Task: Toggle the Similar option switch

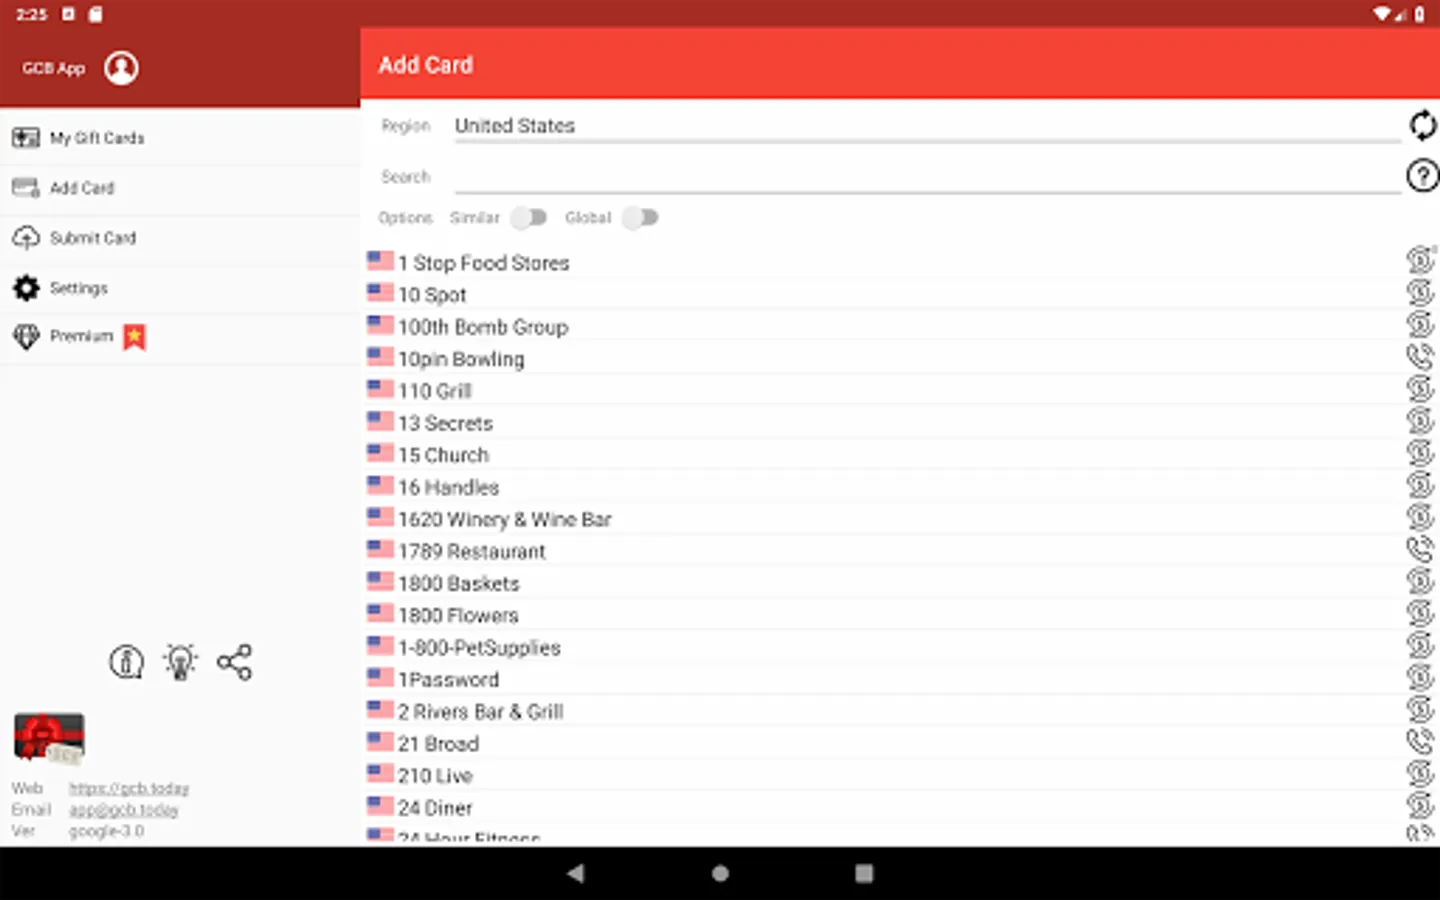Action: coord(529,217)
